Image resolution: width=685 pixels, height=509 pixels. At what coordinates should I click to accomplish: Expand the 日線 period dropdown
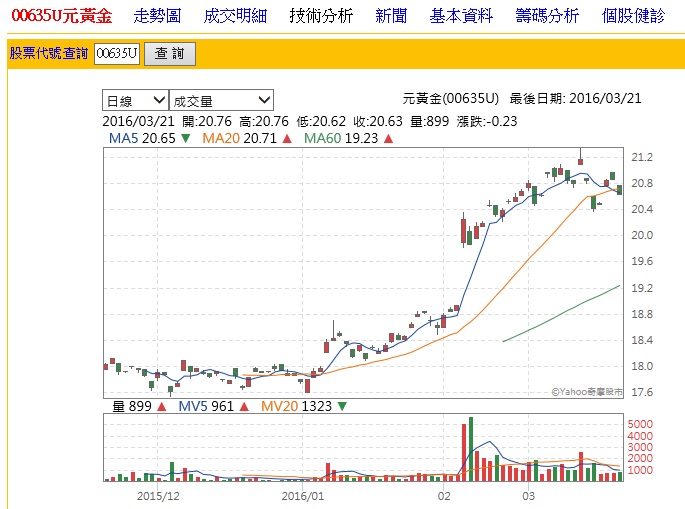click(x=135, y=100)
